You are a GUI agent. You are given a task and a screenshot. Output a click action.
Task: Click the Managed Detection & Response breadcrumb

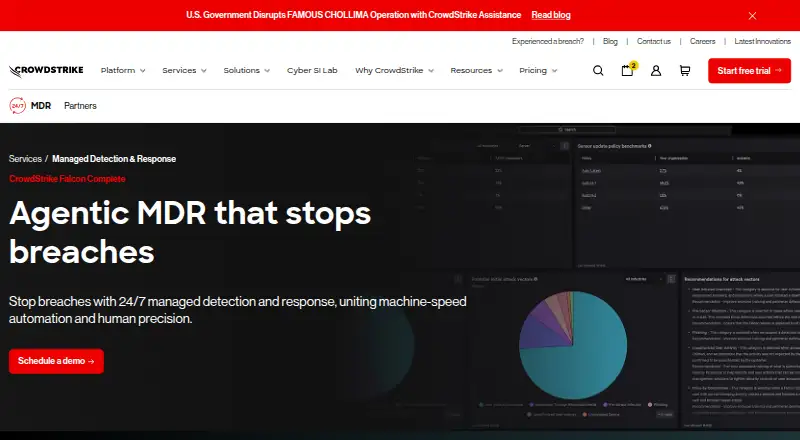pos(114,159)
